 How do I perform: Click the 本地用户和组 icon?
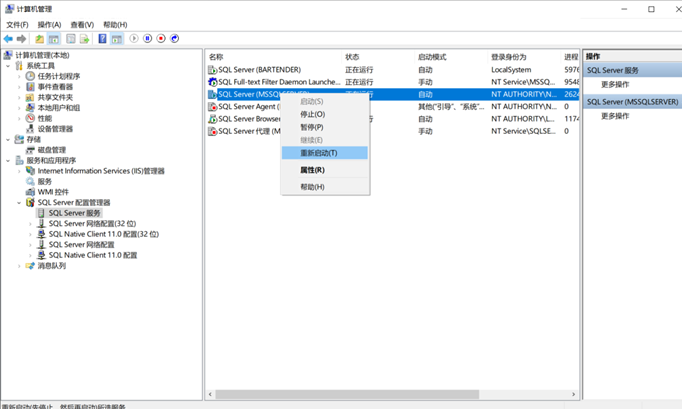click(30, 107)
